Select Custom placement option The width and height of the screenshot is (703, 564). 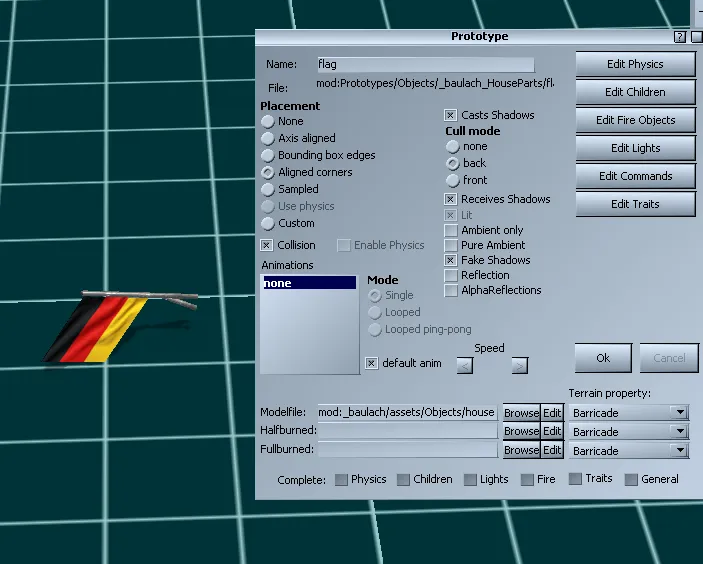[268, 223]
